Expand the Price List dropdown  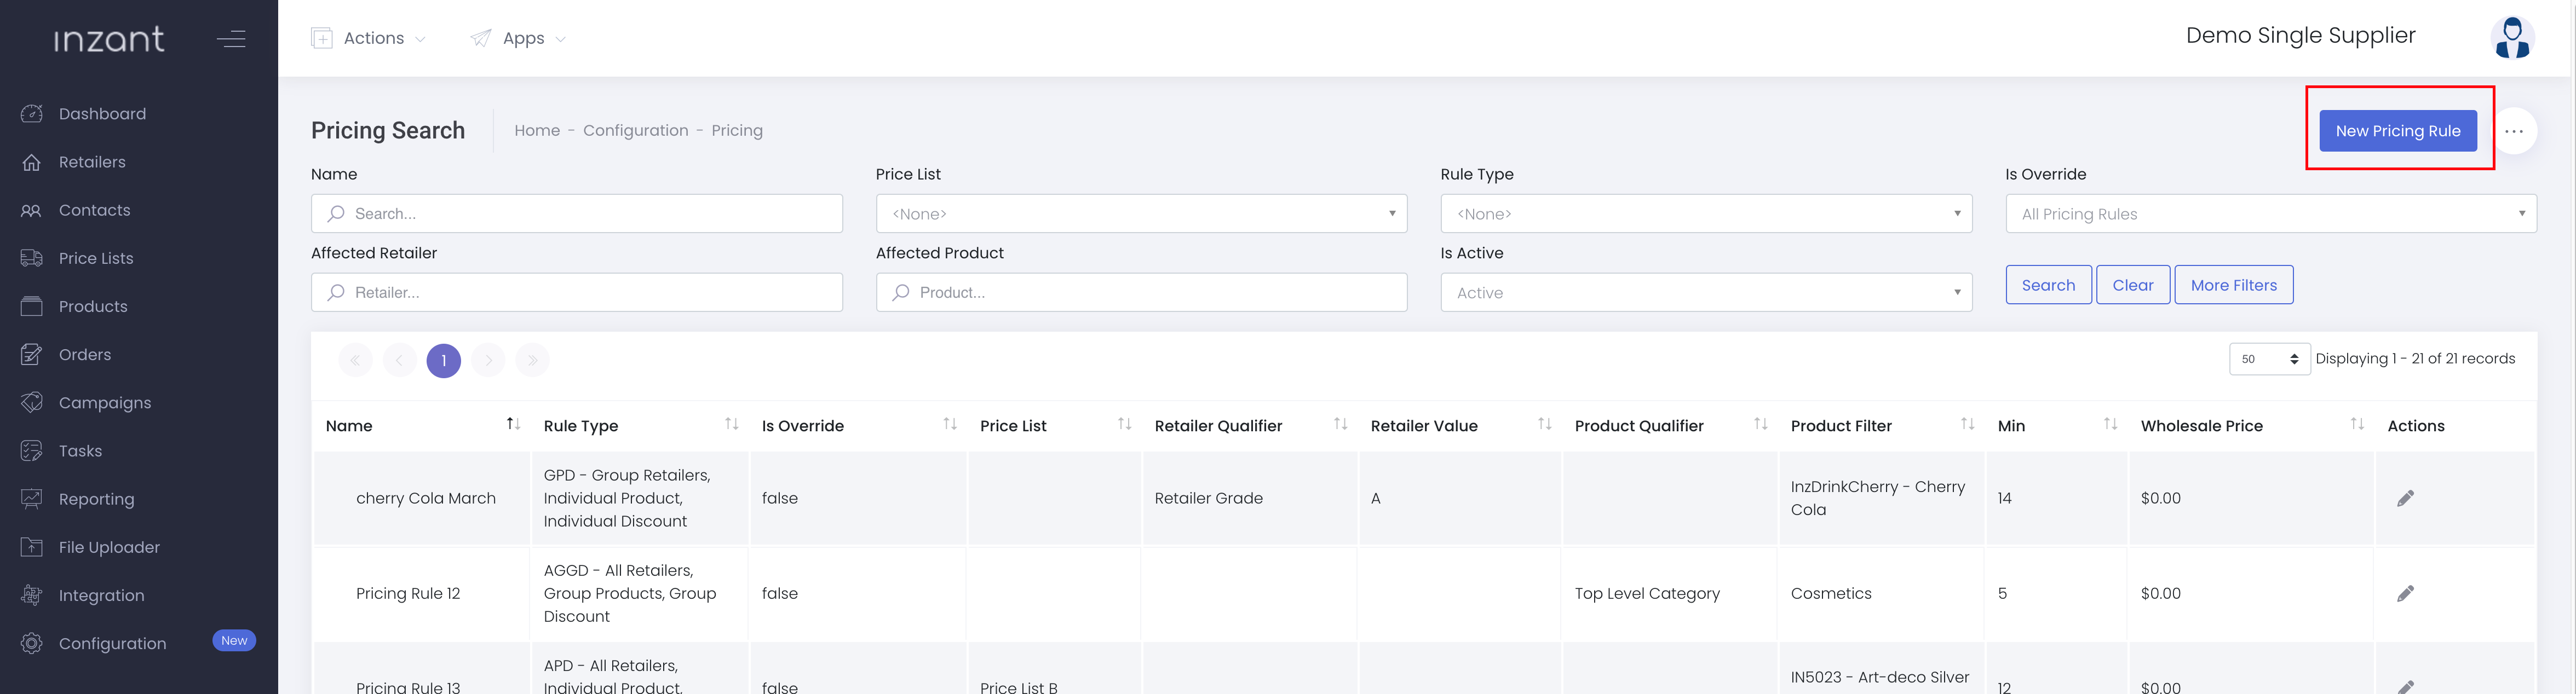(x=1142, y=214)
